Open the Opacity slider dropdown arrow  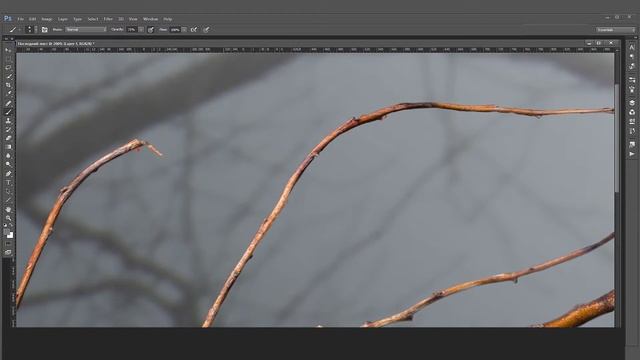(x=141, y=29)
